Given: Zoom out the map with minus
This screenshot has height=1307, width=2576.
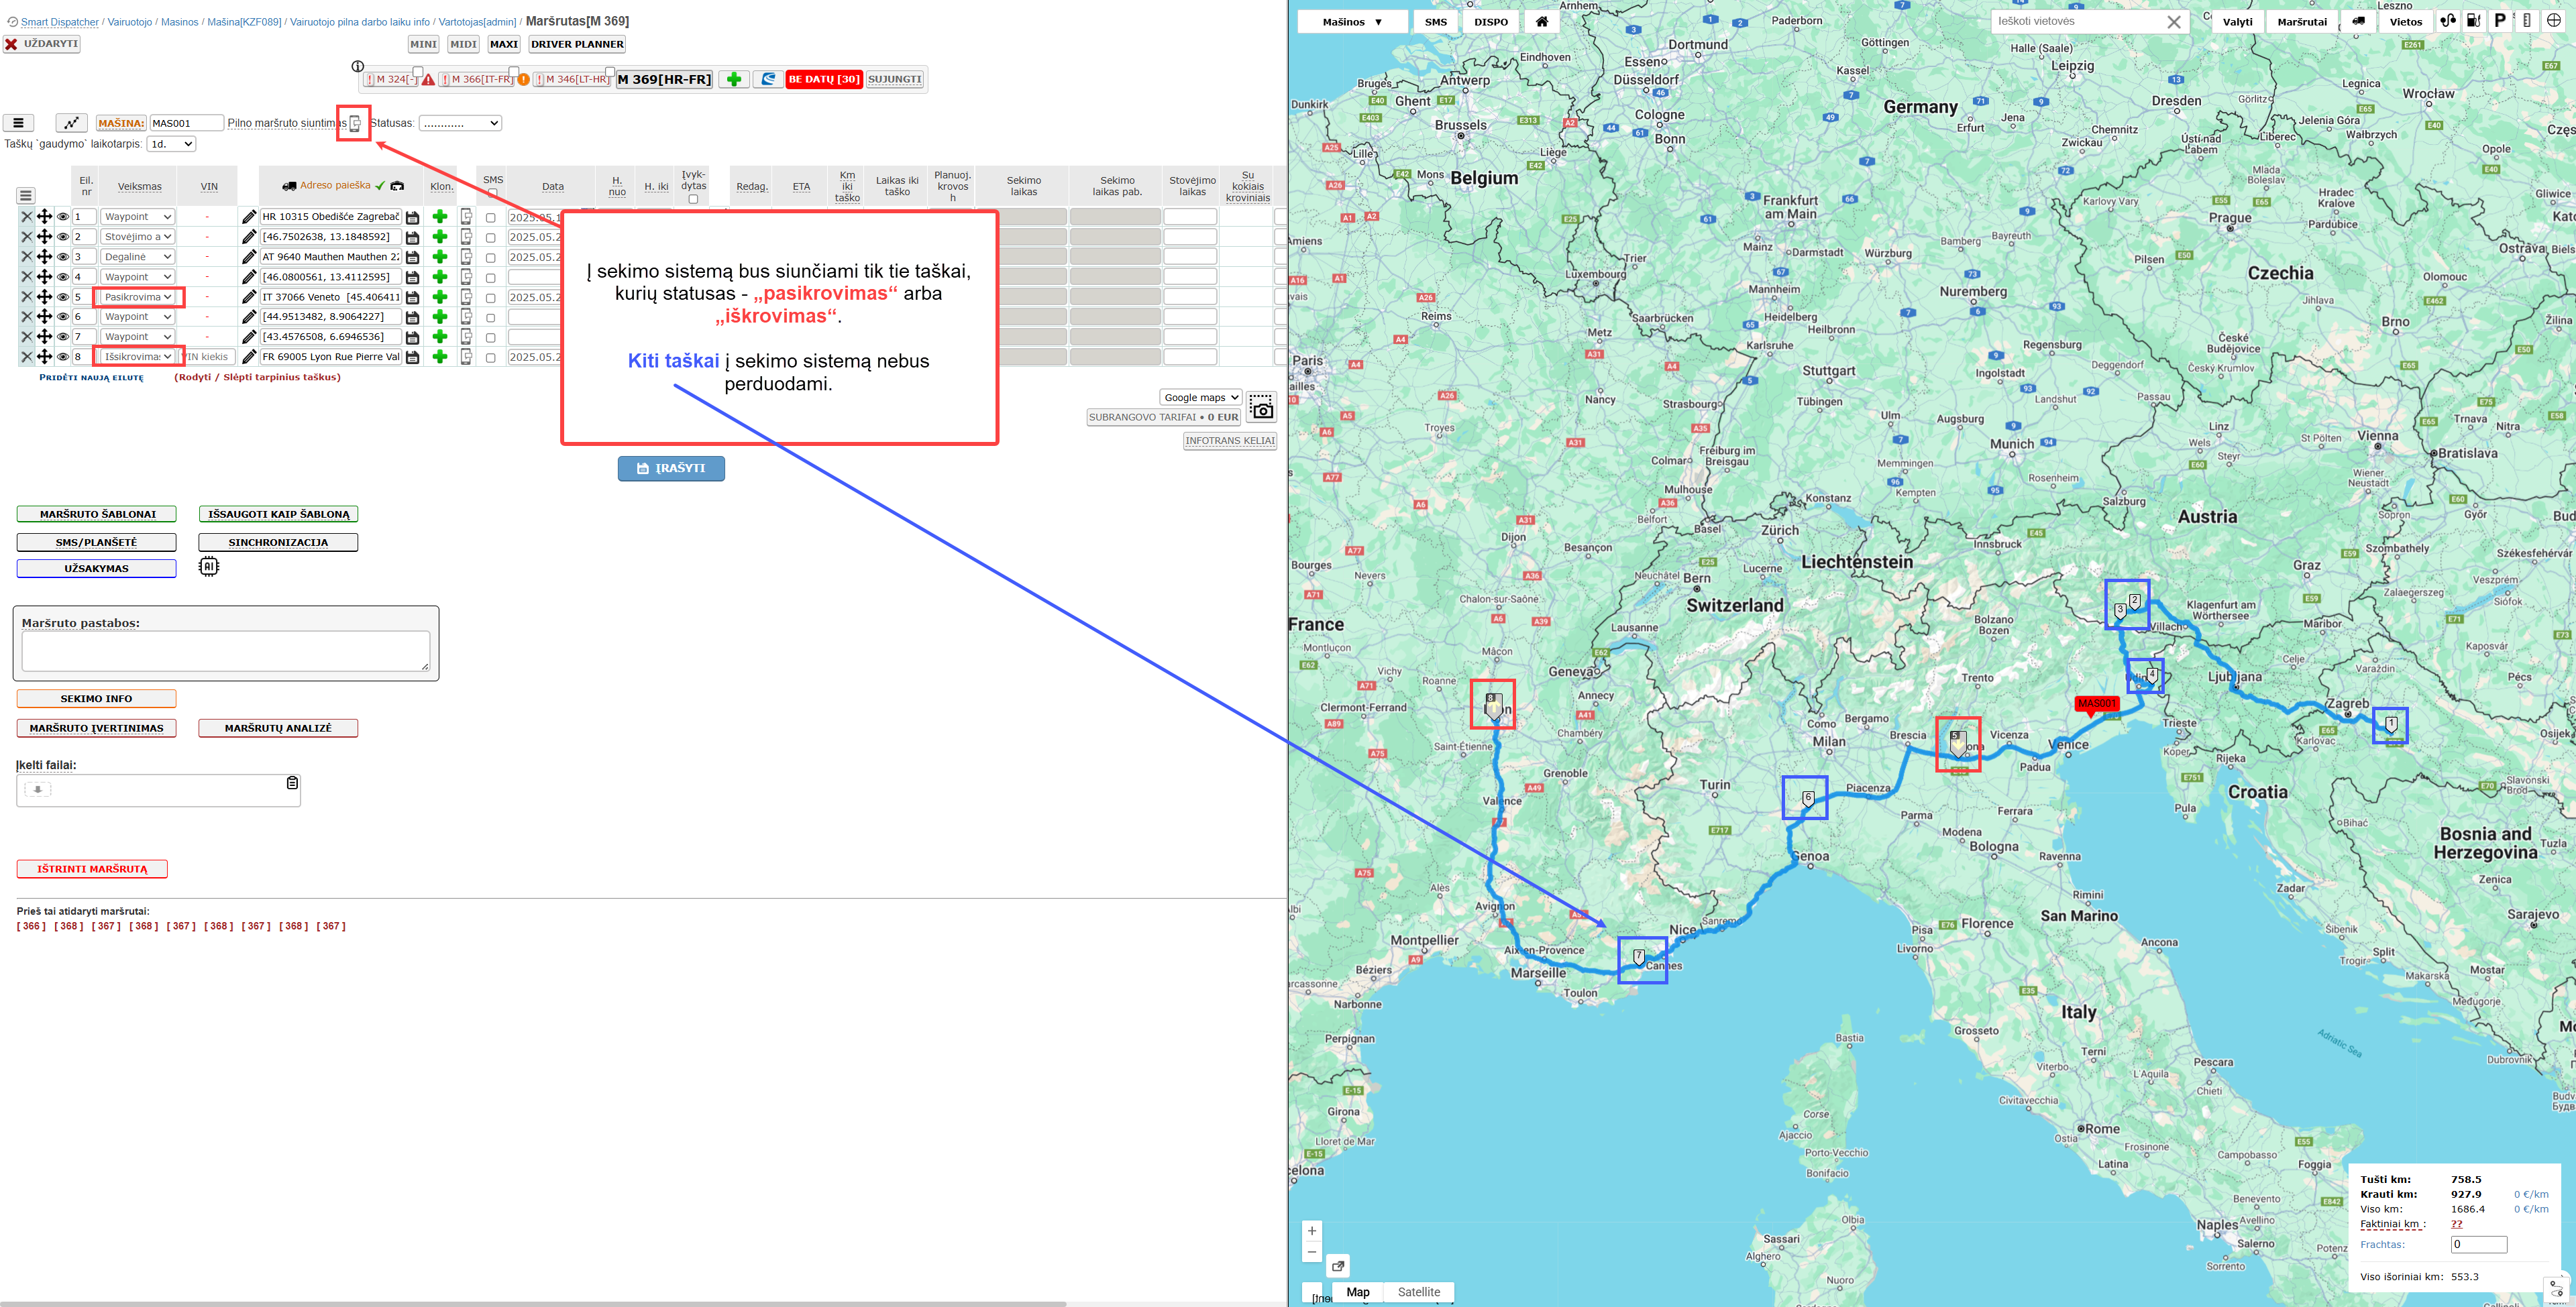Looking at the screenshot, I should point(1312,1252).
